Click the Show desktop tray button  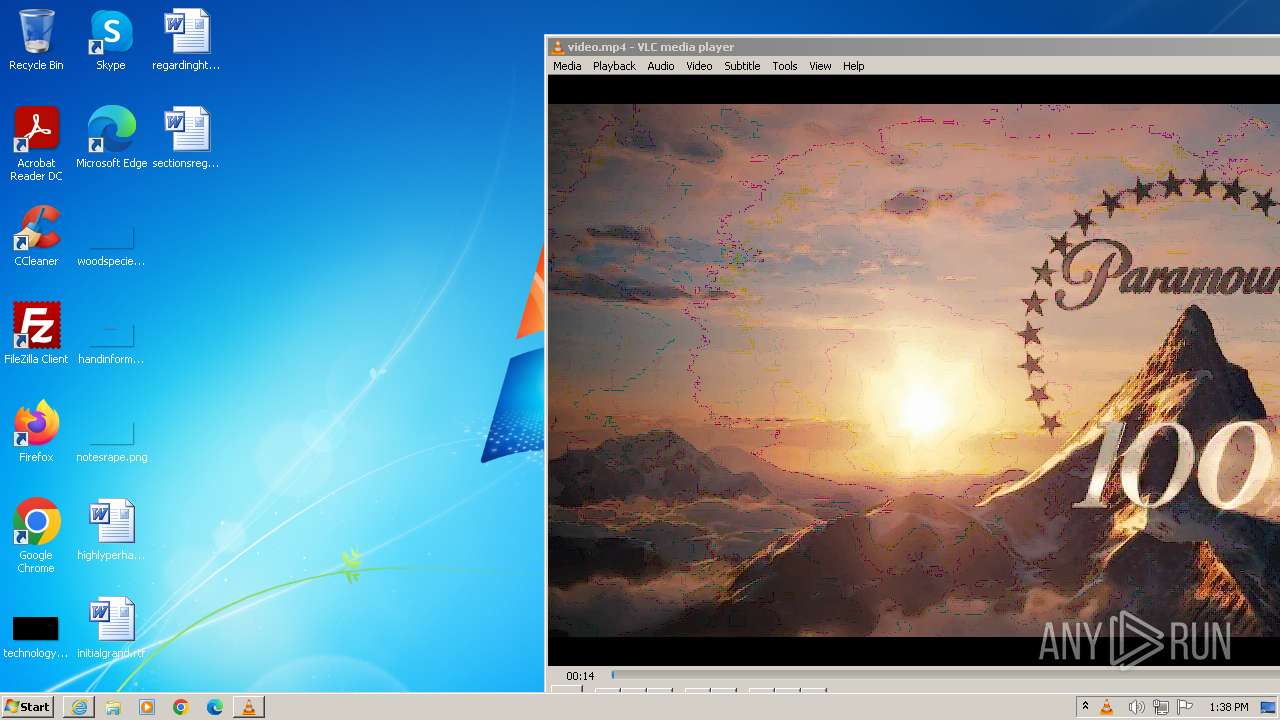click(1268, 707)
